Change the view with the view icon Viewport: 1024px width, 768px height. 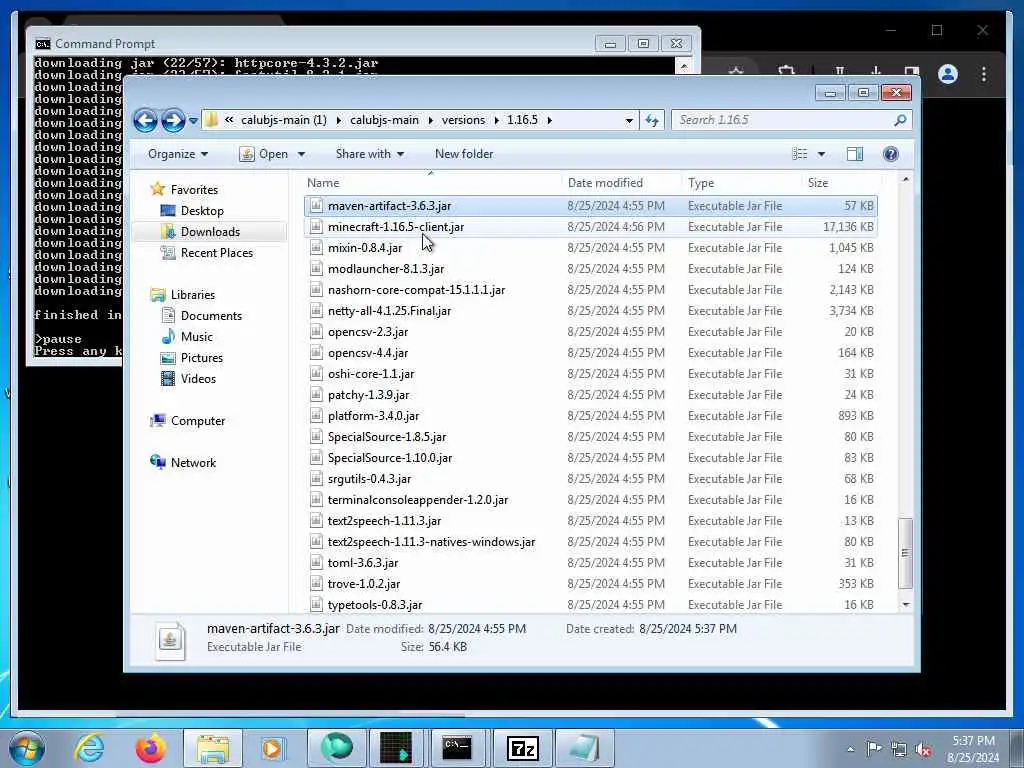pyautogui.click(x=799, y=153)
